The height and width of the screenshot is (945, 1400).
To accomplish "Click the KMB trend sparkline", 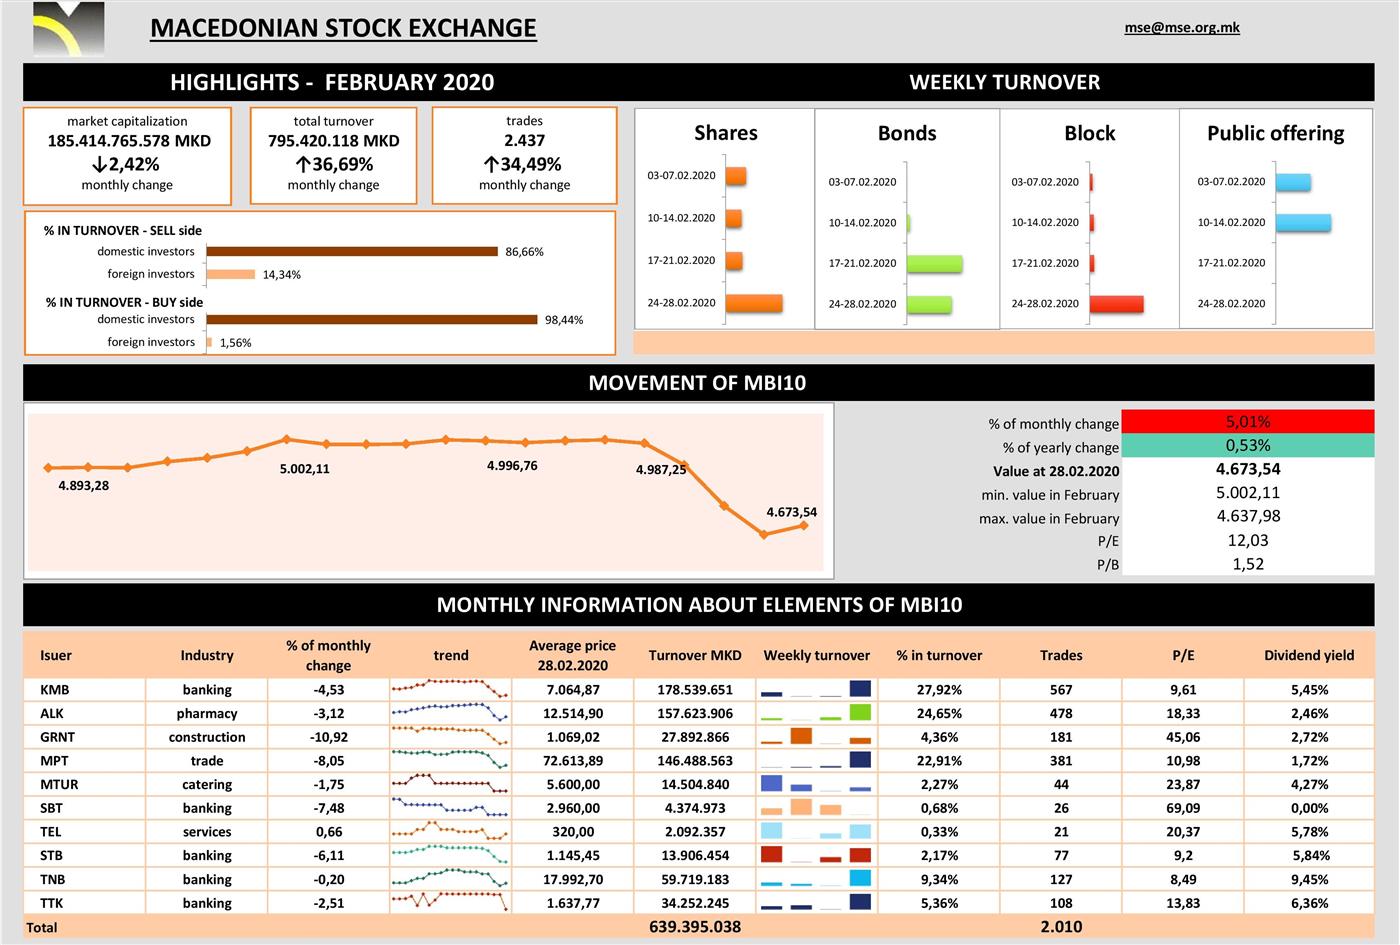I will [450, 689].
